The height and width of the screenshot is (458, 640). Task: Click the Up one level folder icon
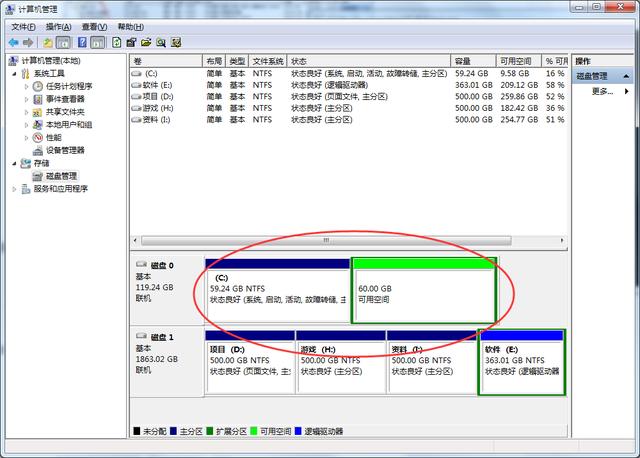click(47, 43)
